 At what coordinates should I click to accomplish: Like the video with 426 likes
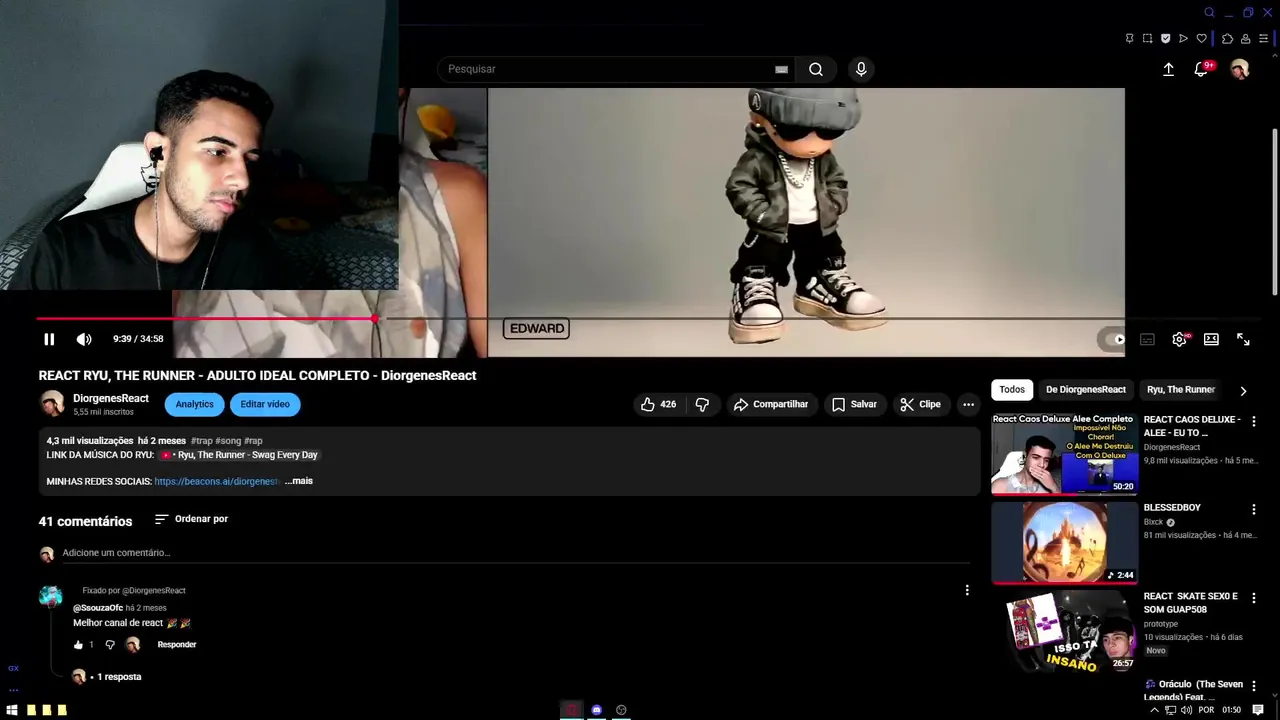[657, 404]
